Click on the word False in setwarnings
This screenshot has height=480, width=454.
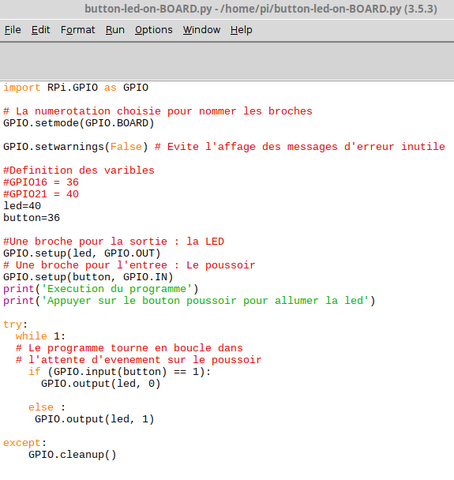pos(126,147)
